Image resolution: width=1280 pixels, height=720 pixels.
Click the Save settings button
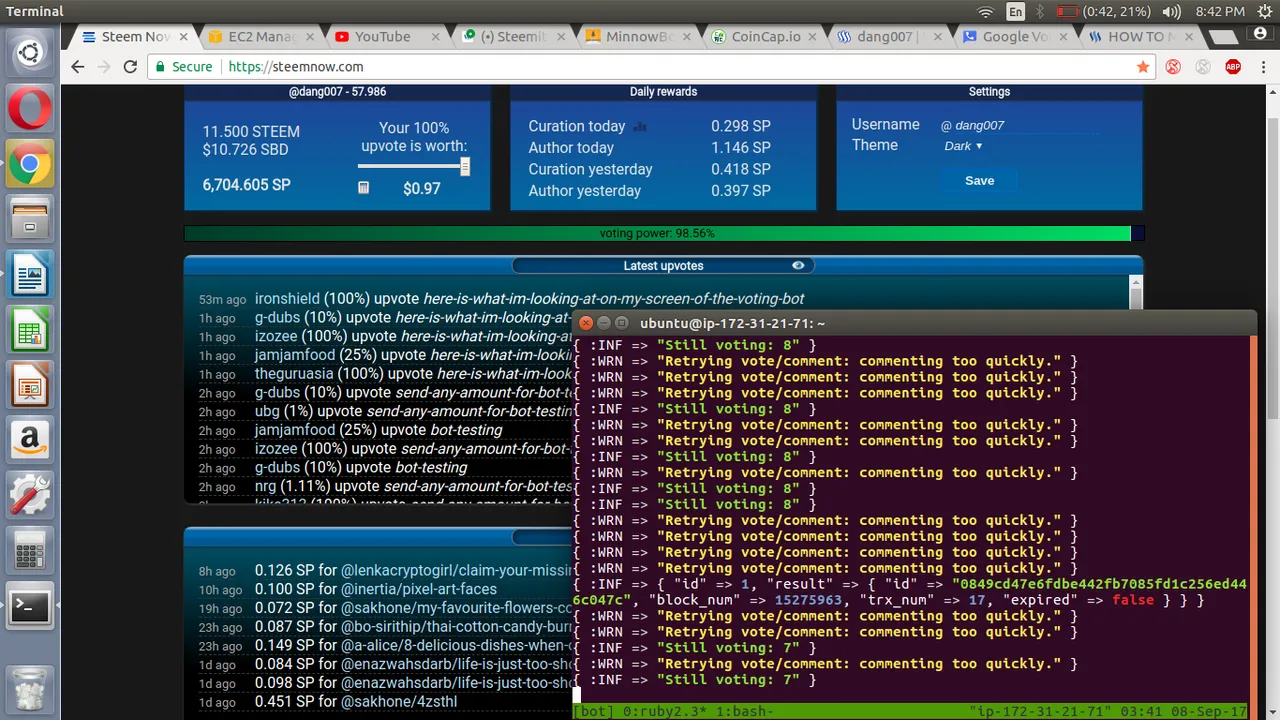click(979, 181)
